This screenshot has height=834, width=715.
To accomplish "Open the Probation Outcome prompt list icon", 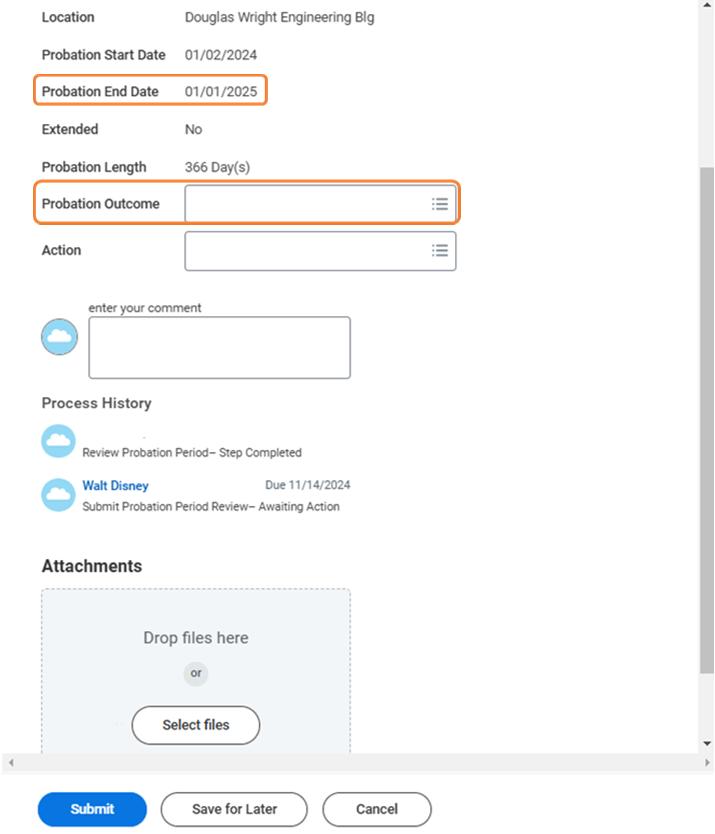I will [x=439, y=204].
